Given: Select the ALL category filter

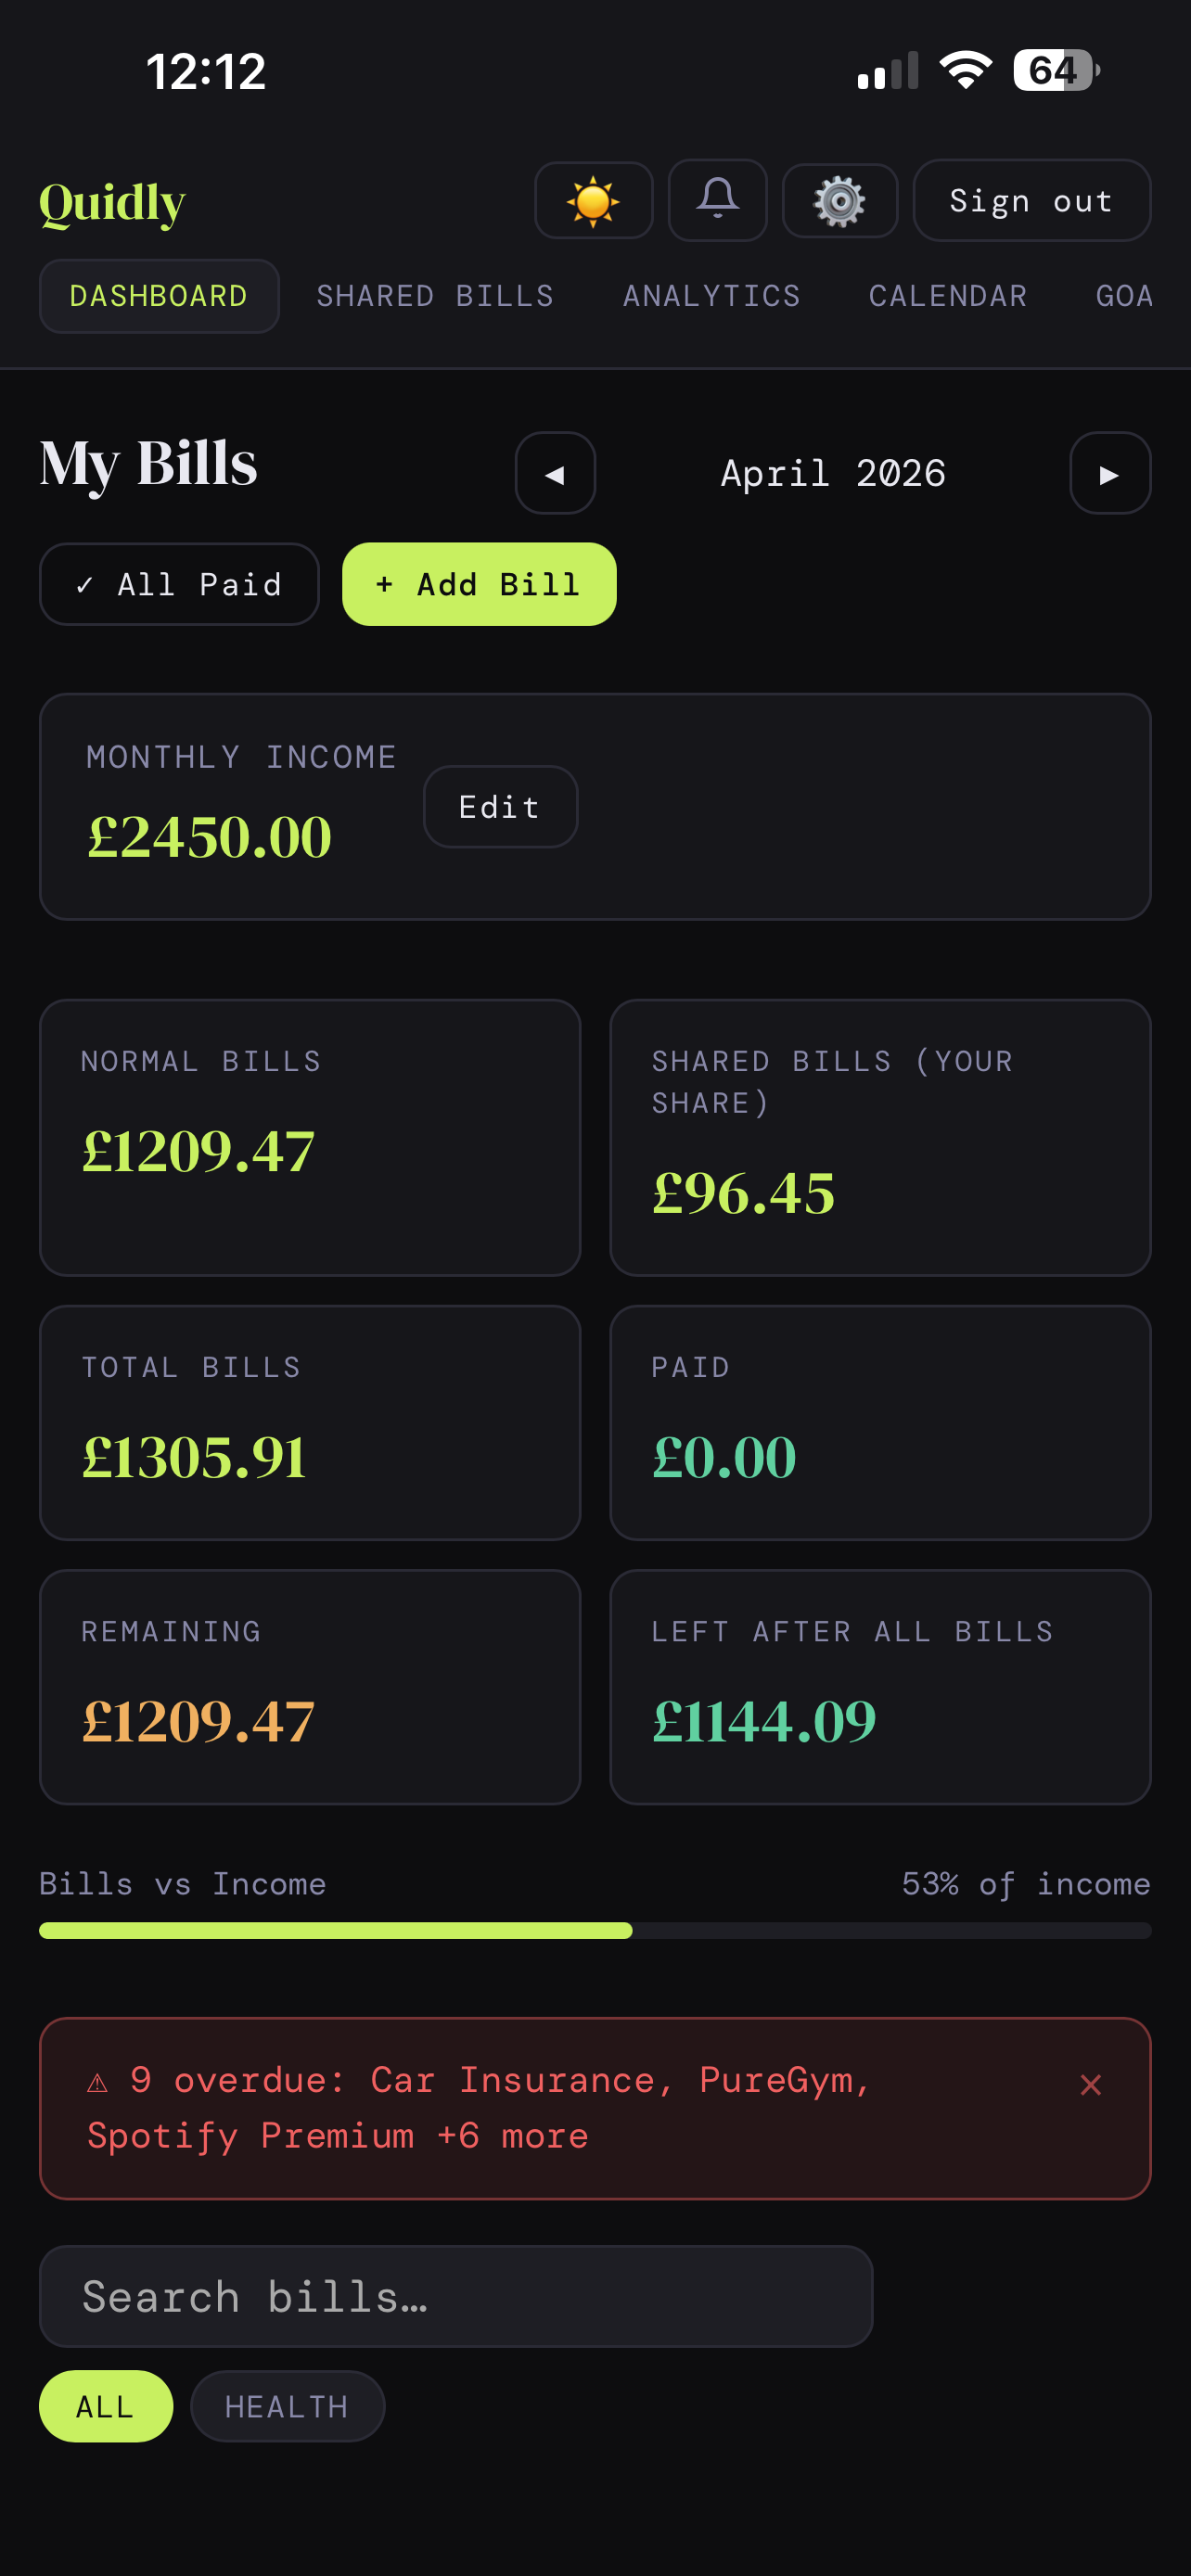Looking at the screenshot, I should [105, 2406].
